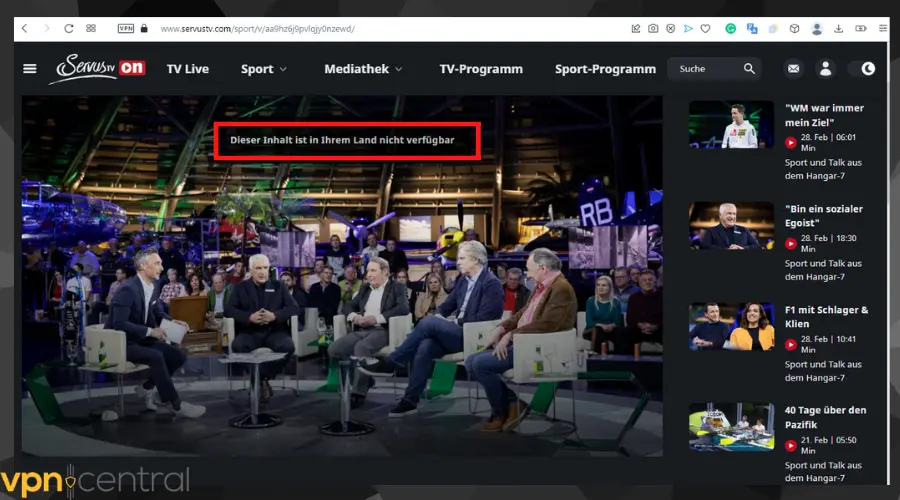The width and height of the screenshot is (900, 500).
Task: Reload the page in the browser
Action: (x=69, y=29)
